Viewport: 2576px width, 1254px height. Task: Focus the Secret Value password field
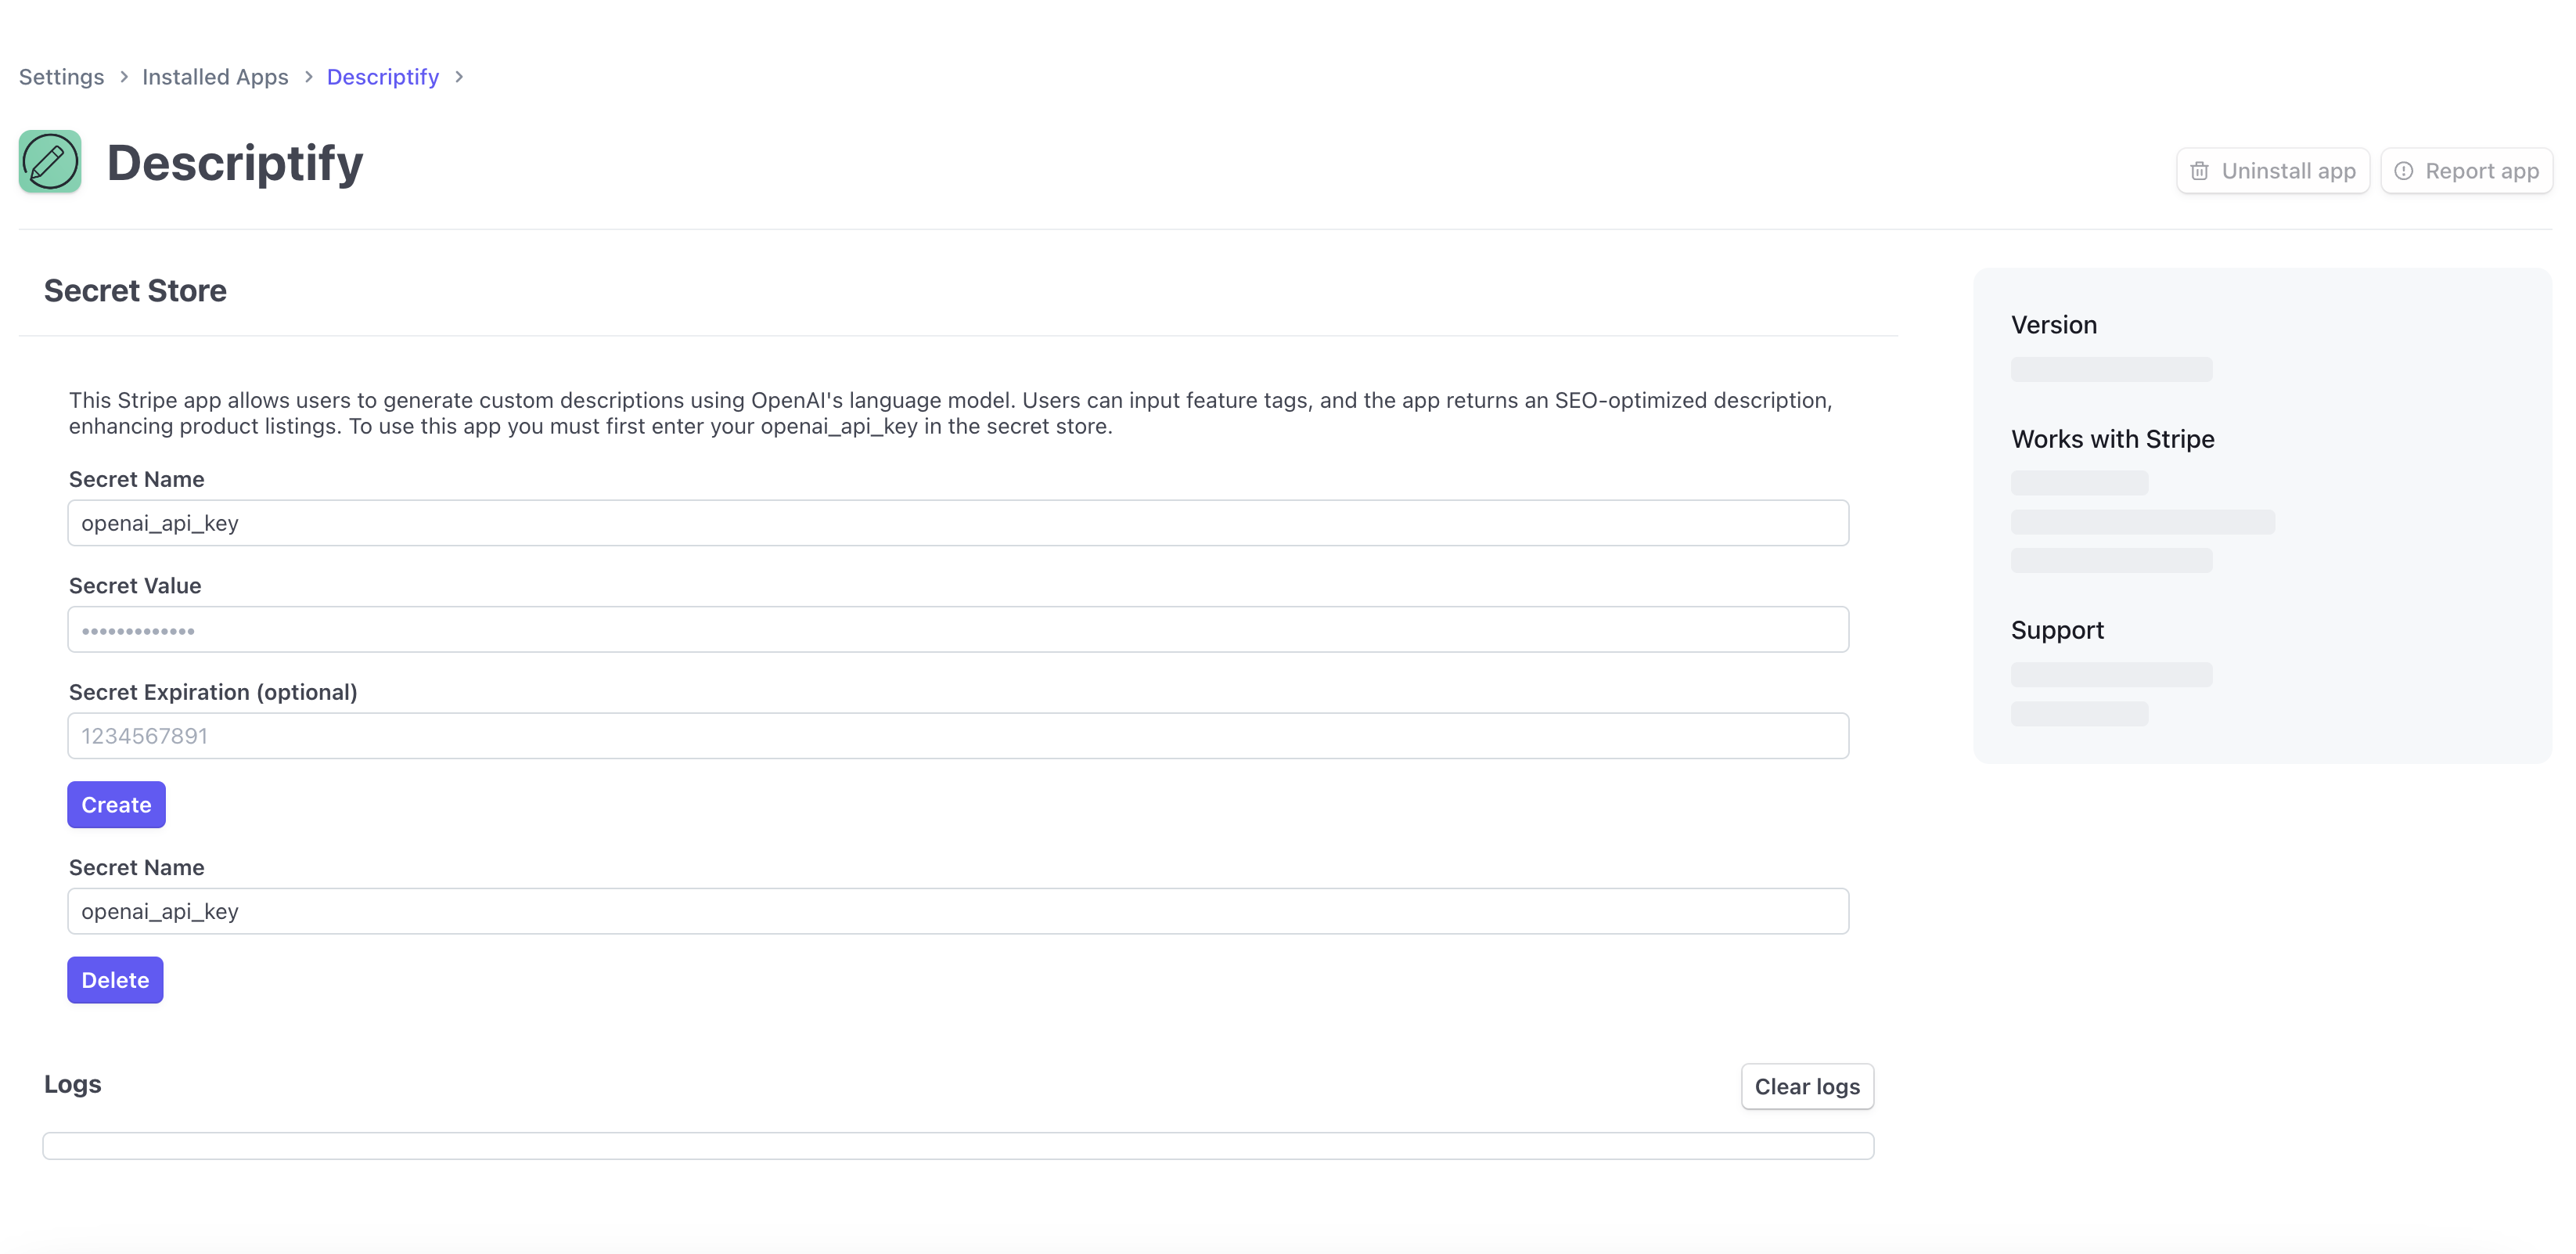tap(957, 630)
